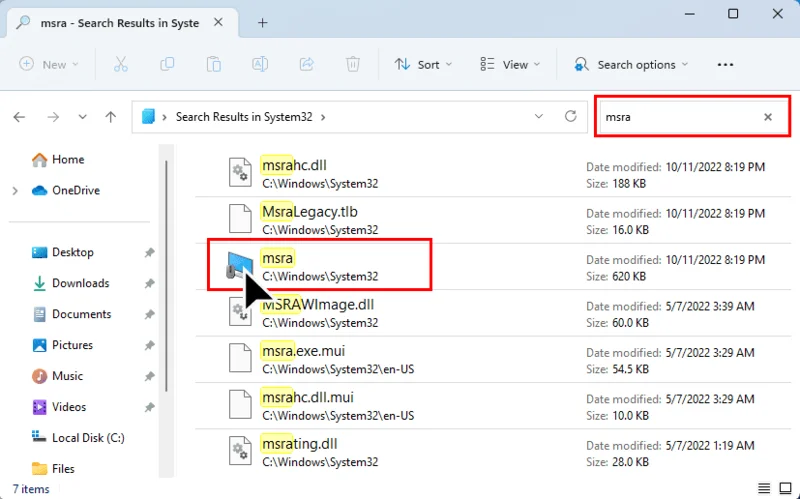Select the msra application icon

click(239, 266)
